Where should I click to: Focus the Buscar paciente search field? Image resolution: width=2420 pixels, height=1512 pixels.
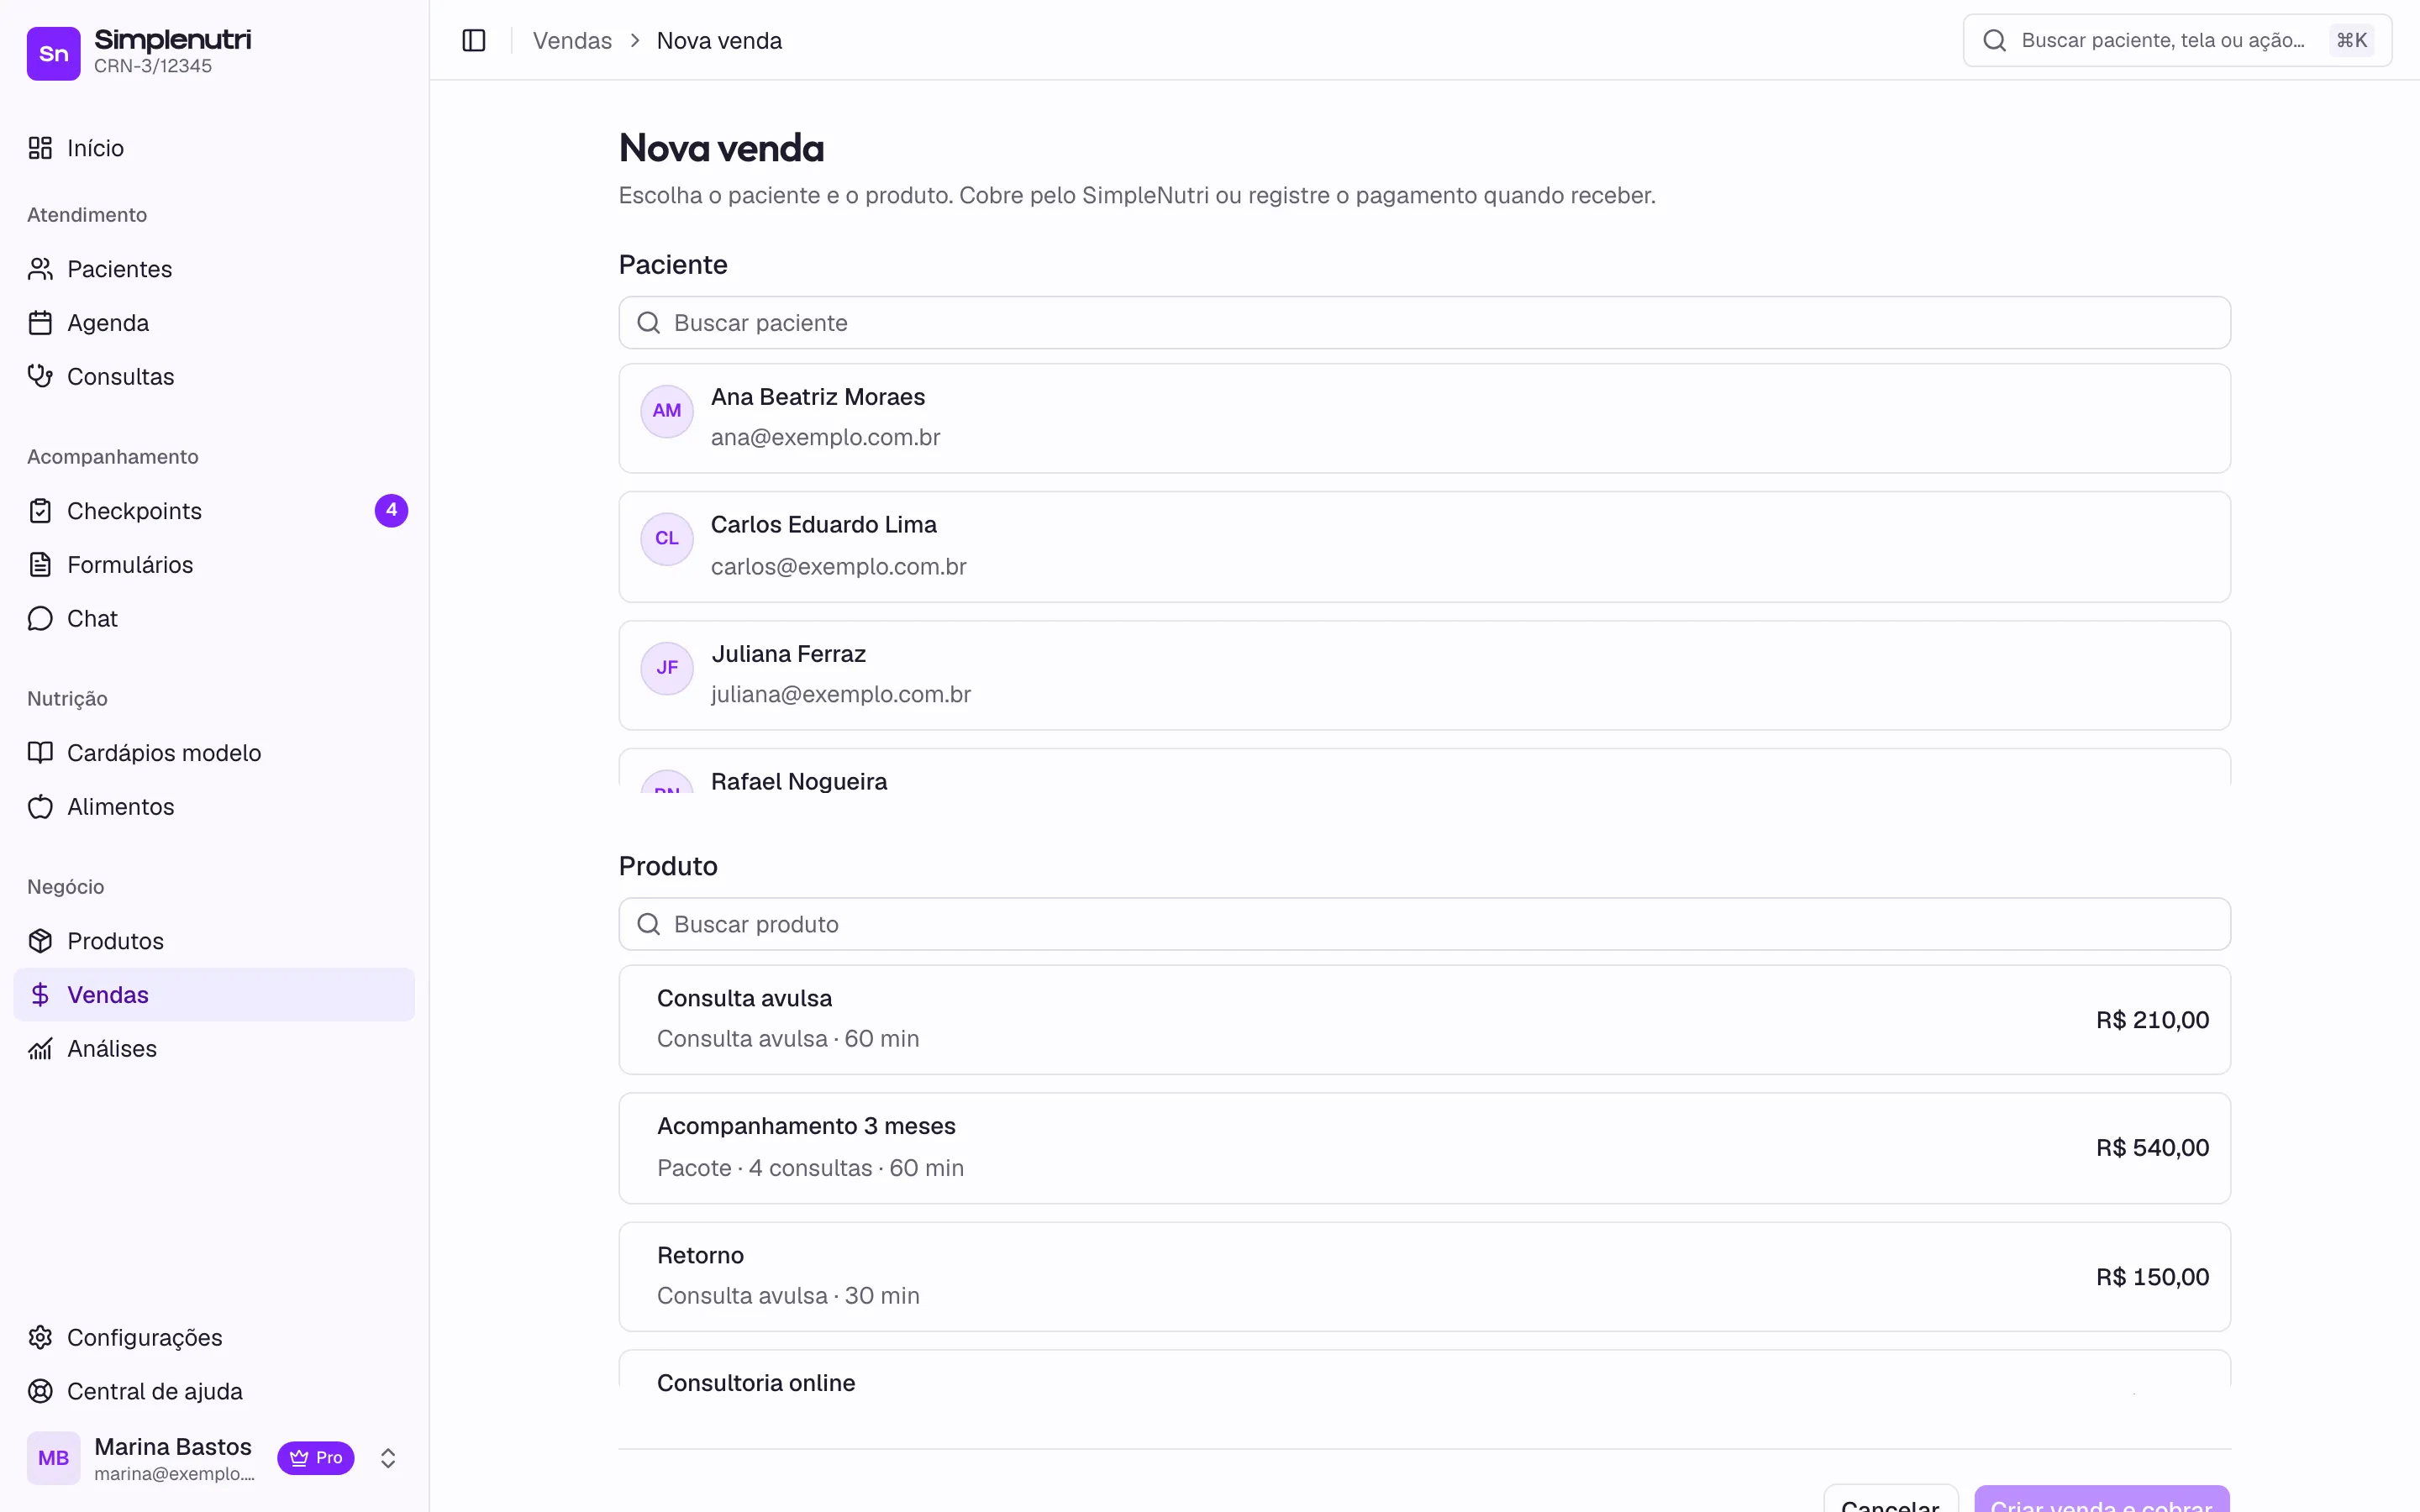coord(1424,323)
